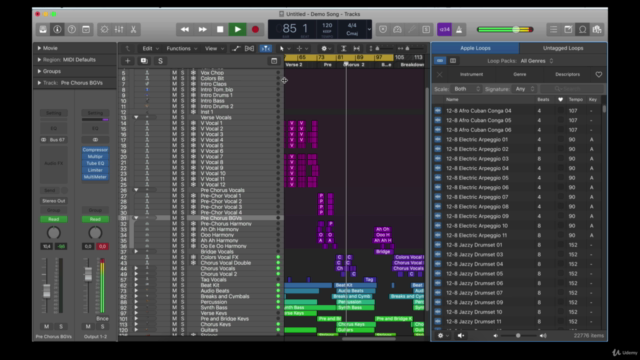The height and width of the screenshot is (360, 640).
Task: Open the Edit menu in Tracks area
Action: point(149,49)
